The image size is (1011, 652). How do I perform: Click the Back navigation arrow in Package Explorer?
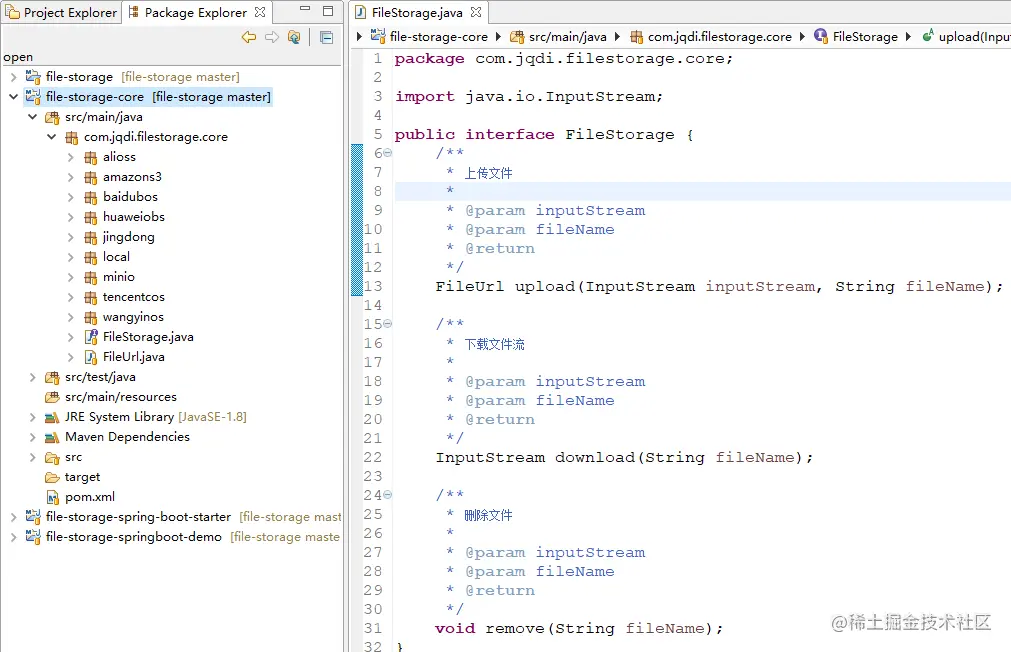[248, 37]
